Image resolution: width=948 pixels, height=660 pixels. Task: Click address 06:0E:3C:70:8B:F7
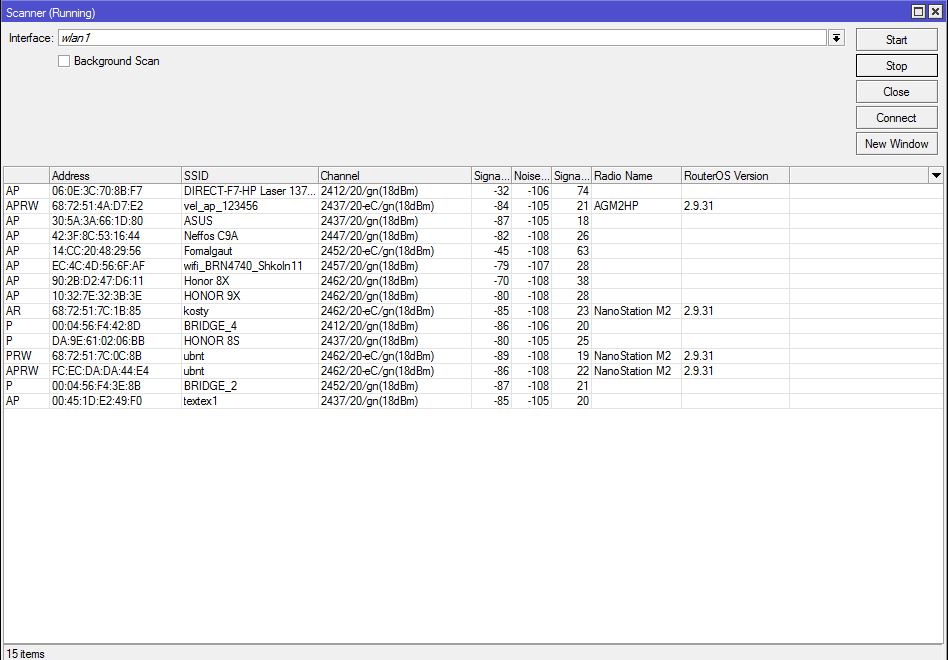97,191
